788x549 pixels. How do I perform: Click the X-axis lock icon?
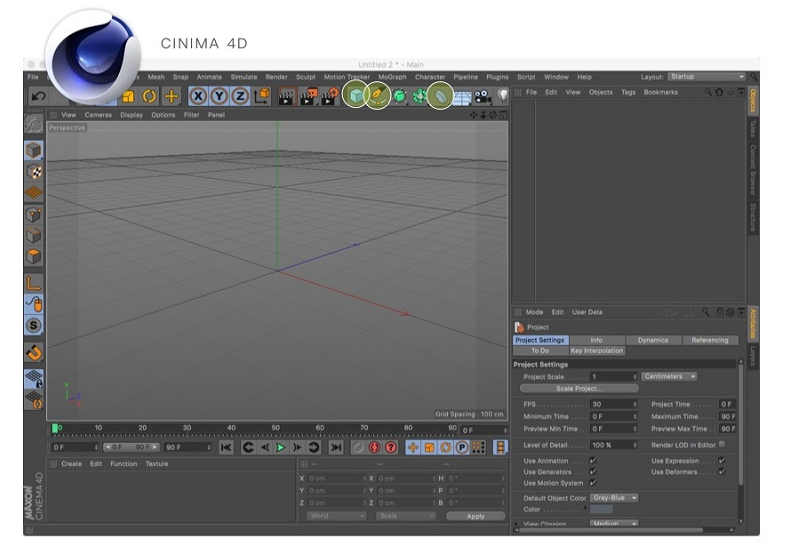[198, 96]
